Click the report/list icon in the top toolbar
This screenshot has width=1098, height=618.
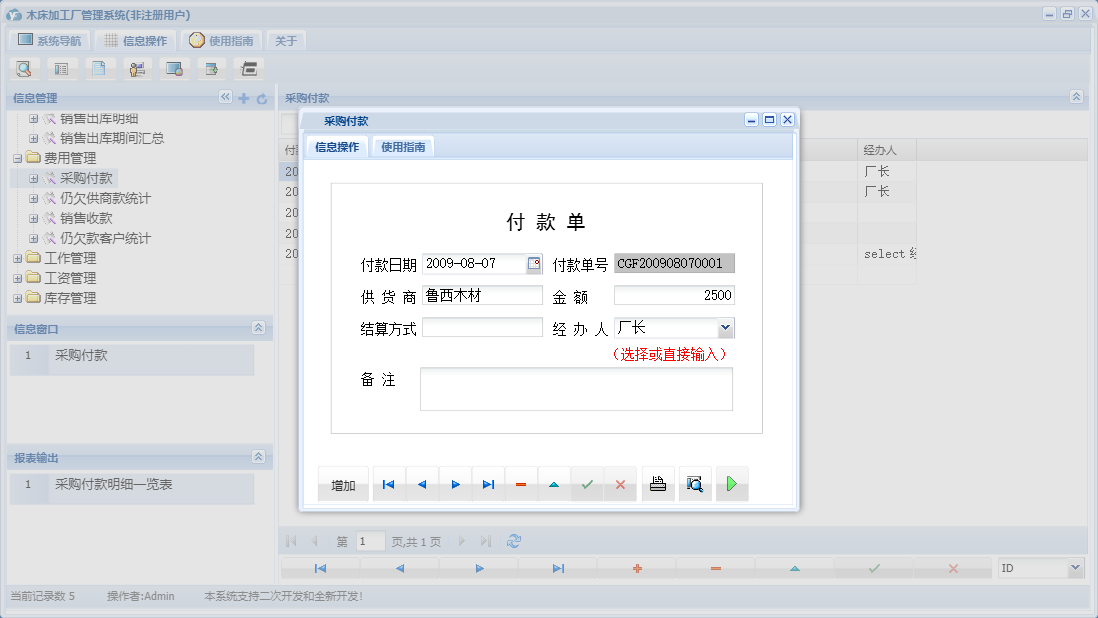(61, 68)
